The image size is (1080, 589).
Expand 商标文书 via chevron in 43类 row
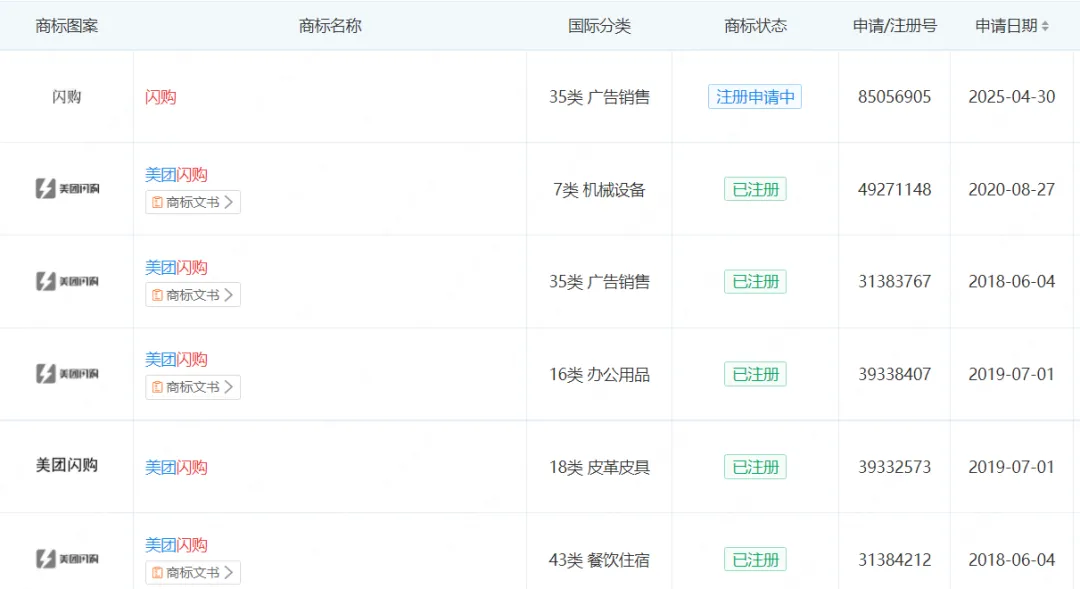click(230, 573)
